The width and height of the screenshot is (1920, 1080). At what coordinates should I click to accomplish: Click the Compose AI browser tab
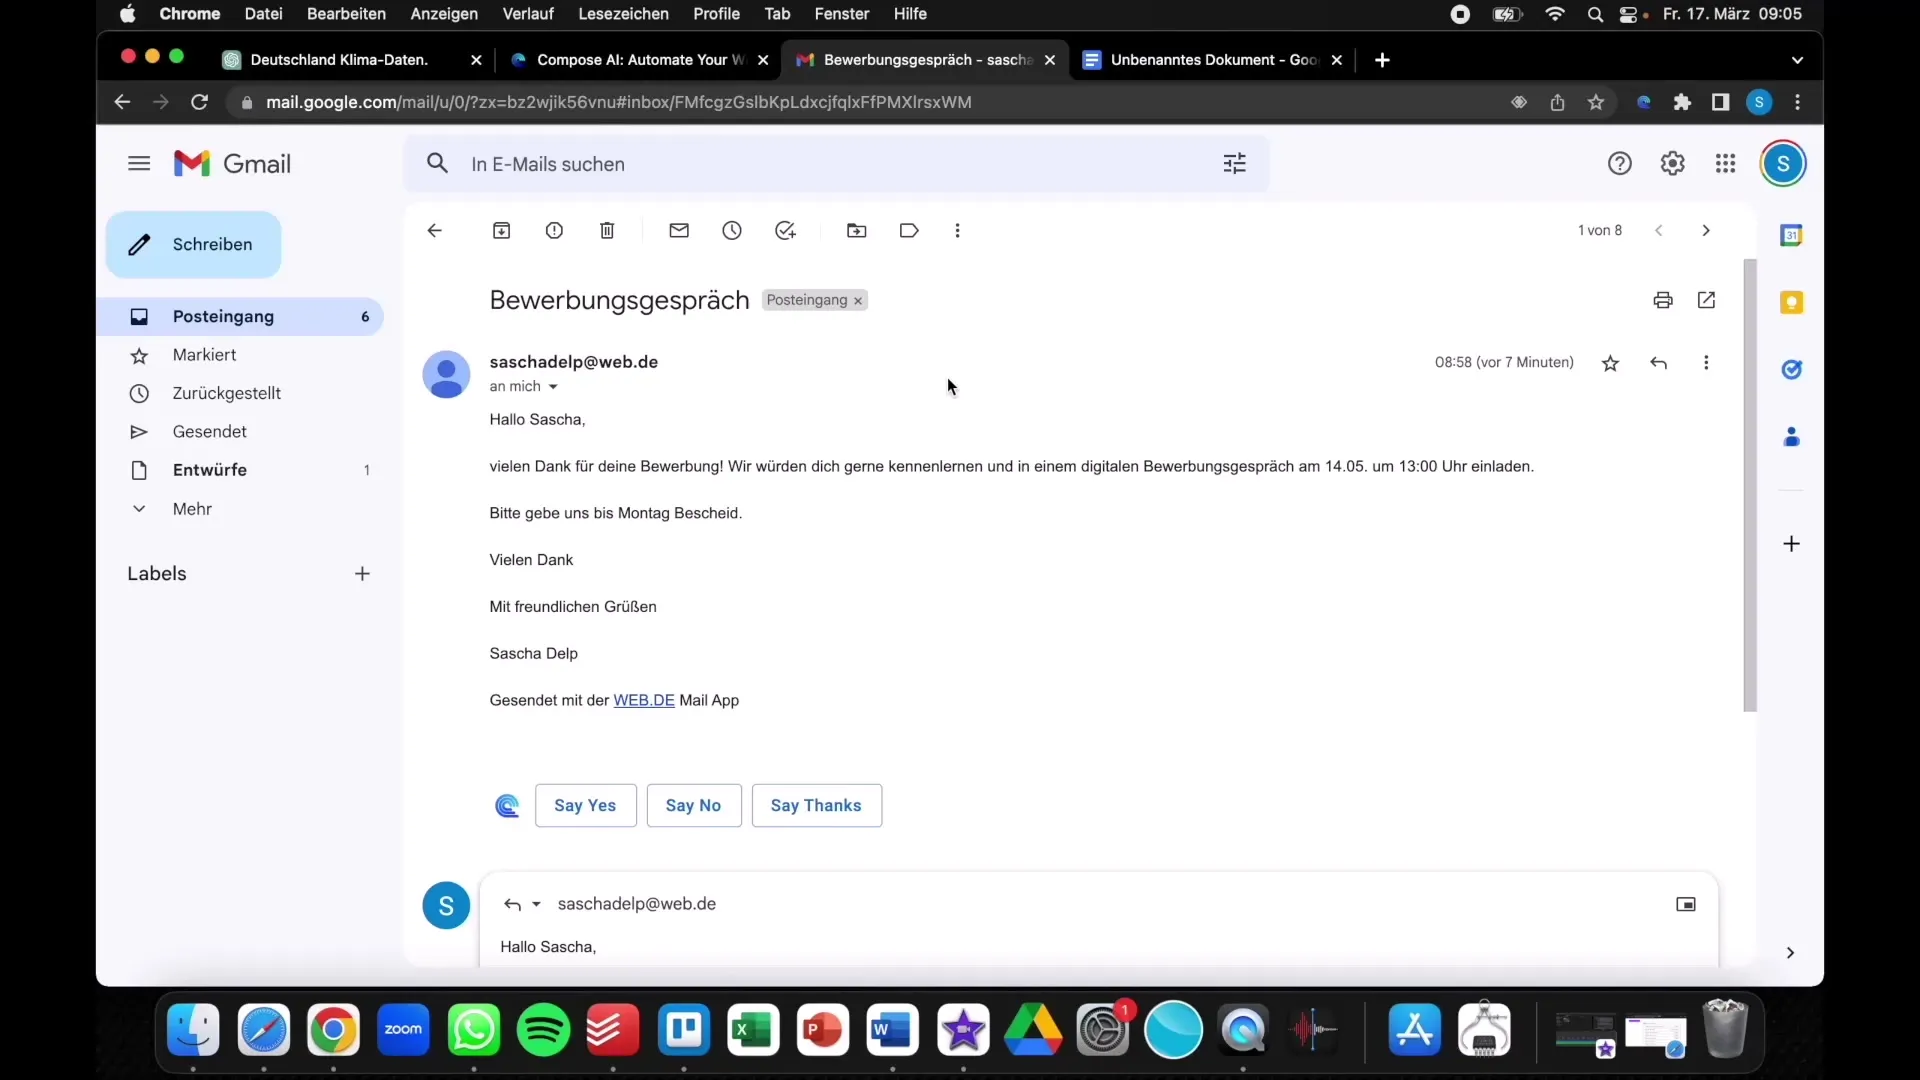point(640,59)
